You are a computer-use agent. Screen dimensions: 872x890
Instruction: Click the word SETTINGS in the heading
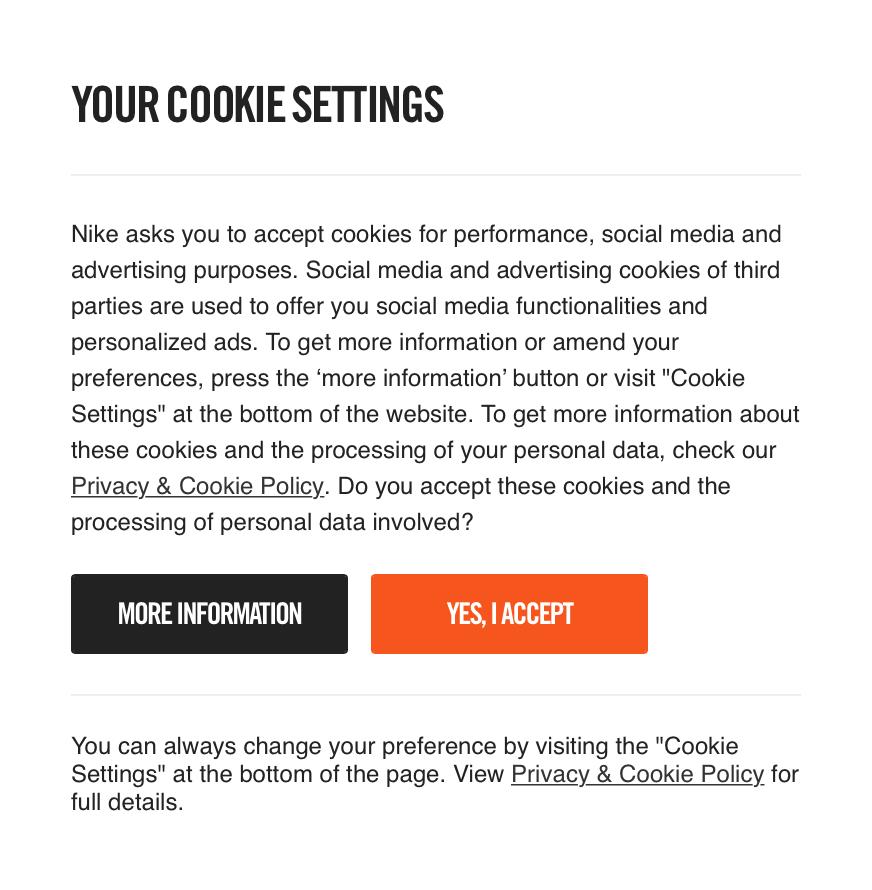[368, 105]
